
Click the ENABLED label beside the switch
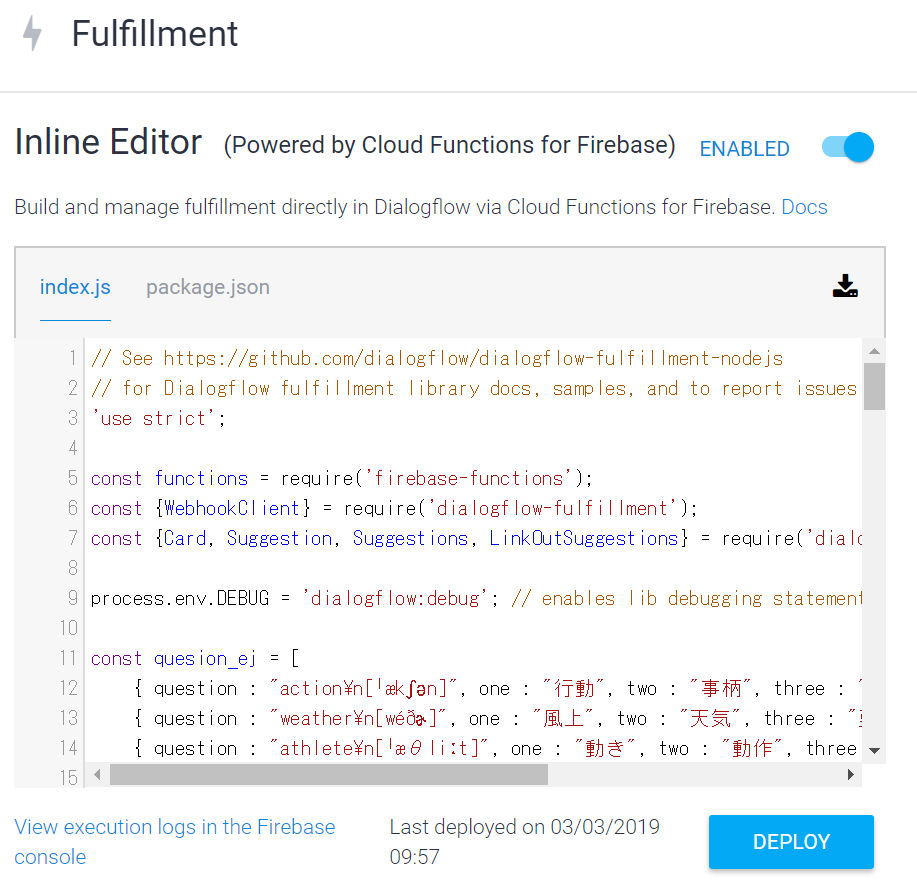pos(744,149)
